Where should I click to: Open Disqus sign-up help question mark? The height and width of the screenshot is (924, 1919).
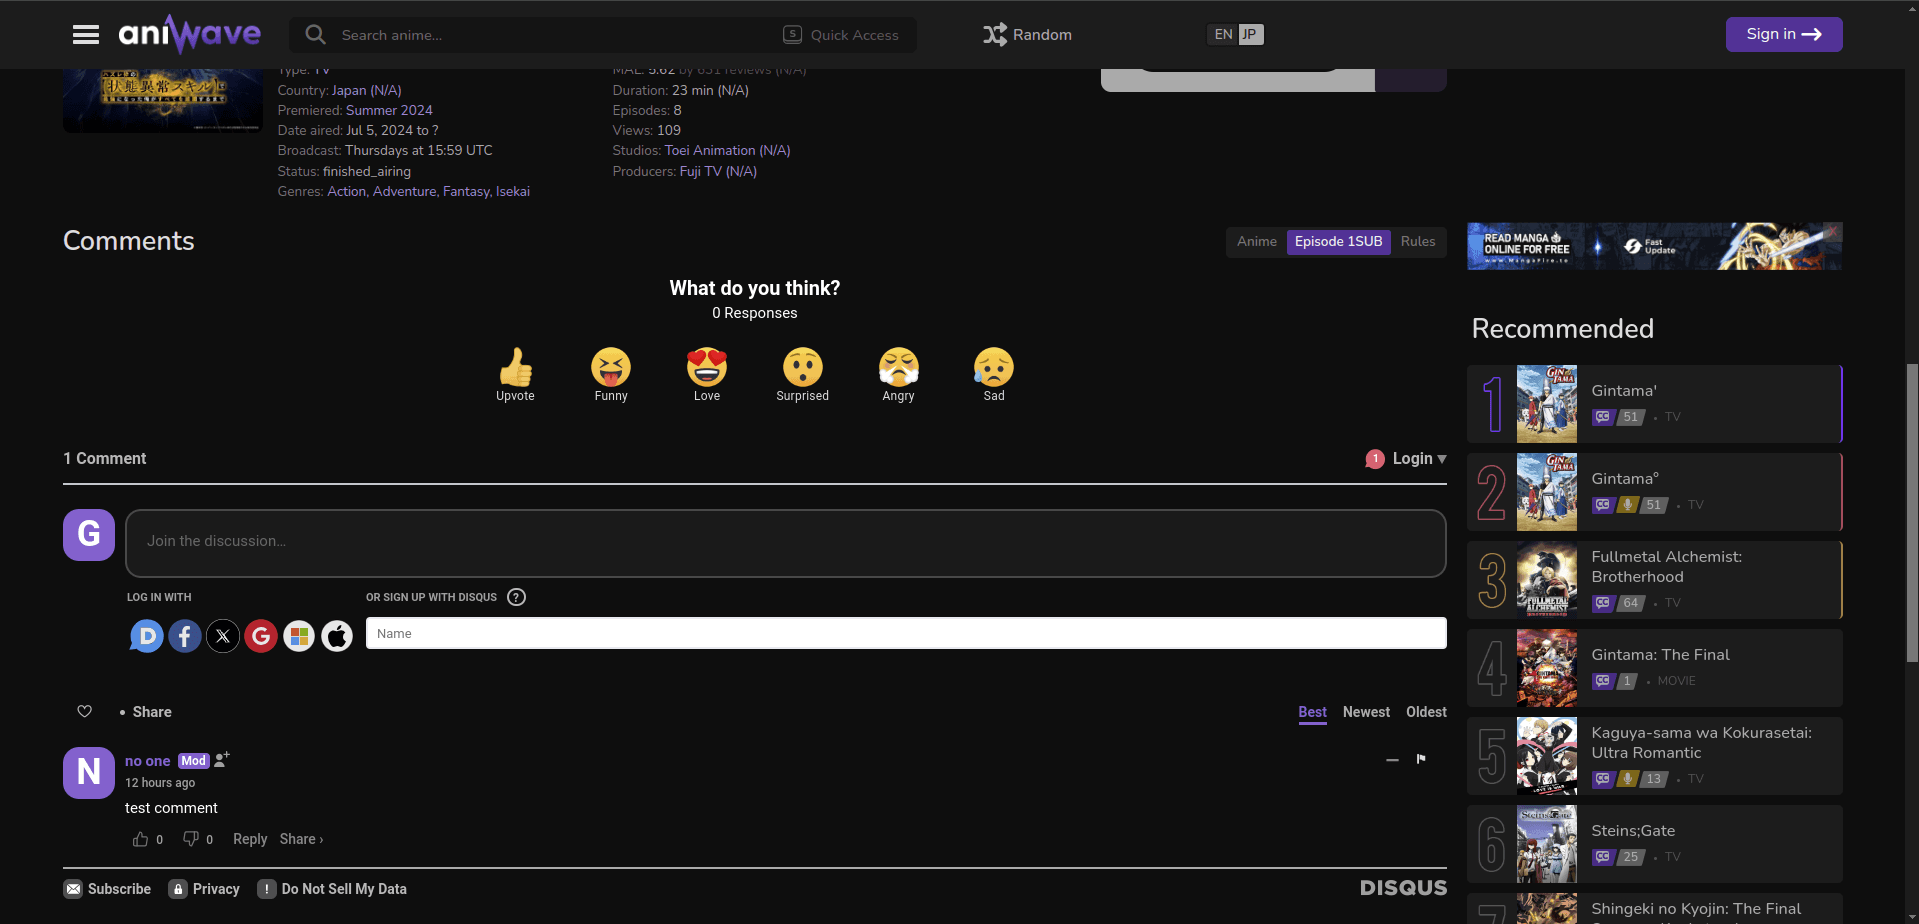[x=516, y=597]
